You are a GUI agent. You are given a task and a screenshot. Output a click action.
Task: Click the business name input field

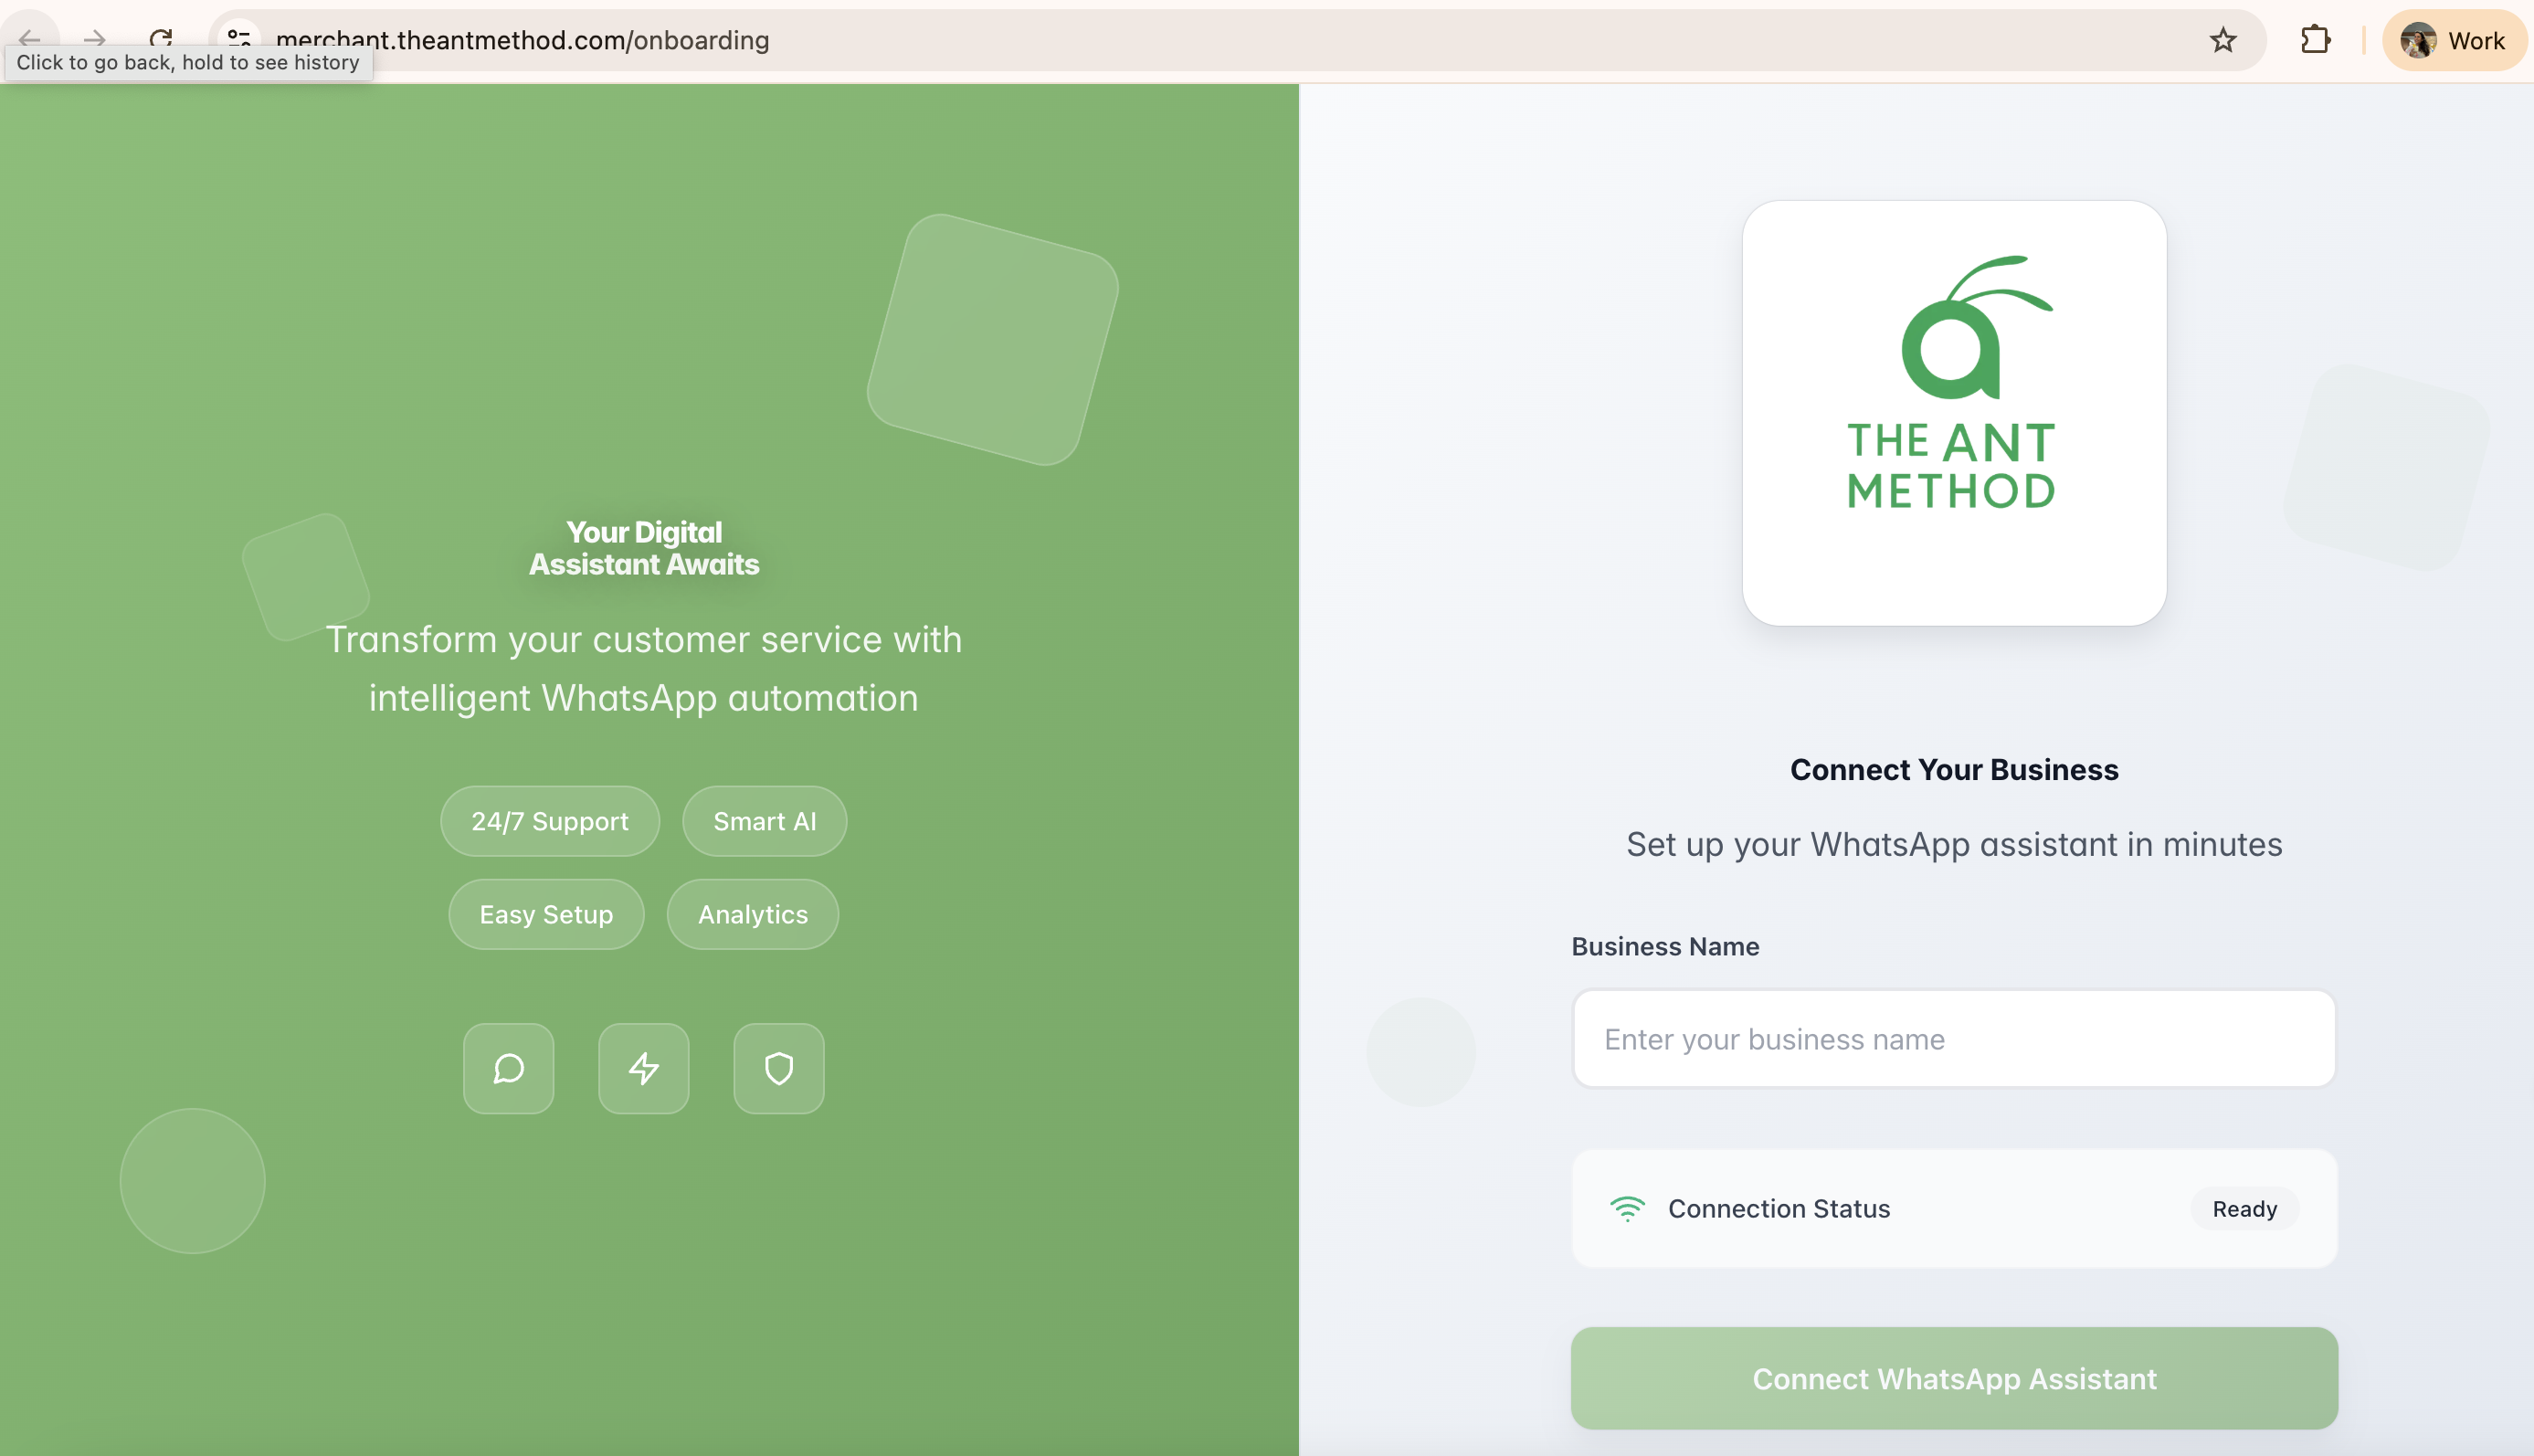[x=1952, y=1039]
